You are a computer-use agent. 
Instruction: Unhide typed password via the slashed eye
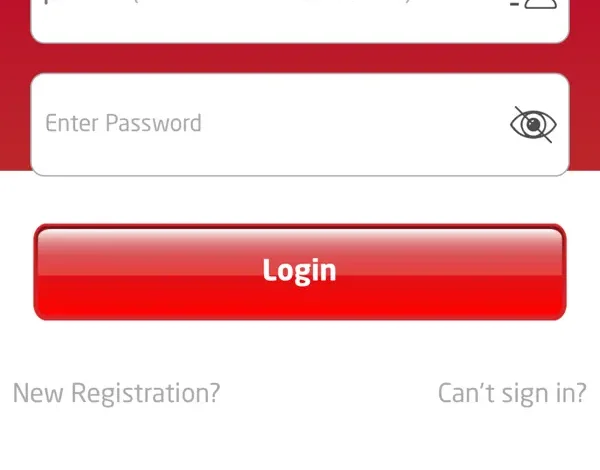(x=533, y=124)
